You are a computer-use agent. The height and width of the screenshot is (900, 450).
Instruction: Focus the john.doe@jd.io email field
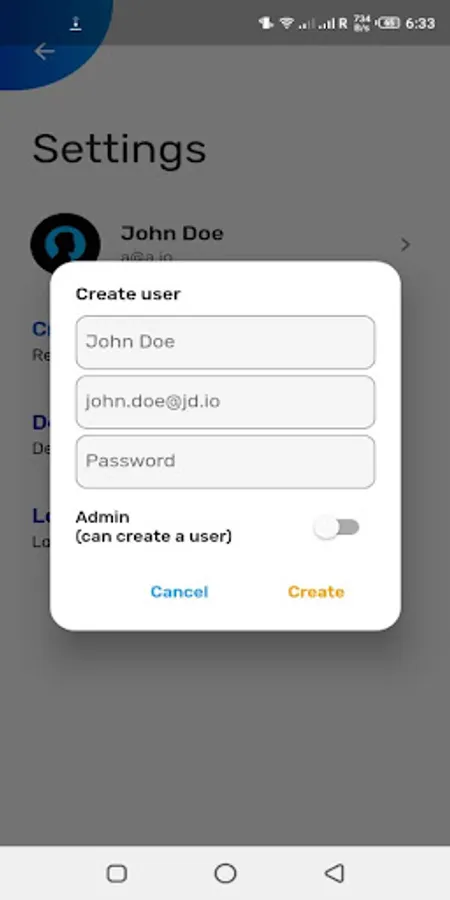click(x=225, y=402)
